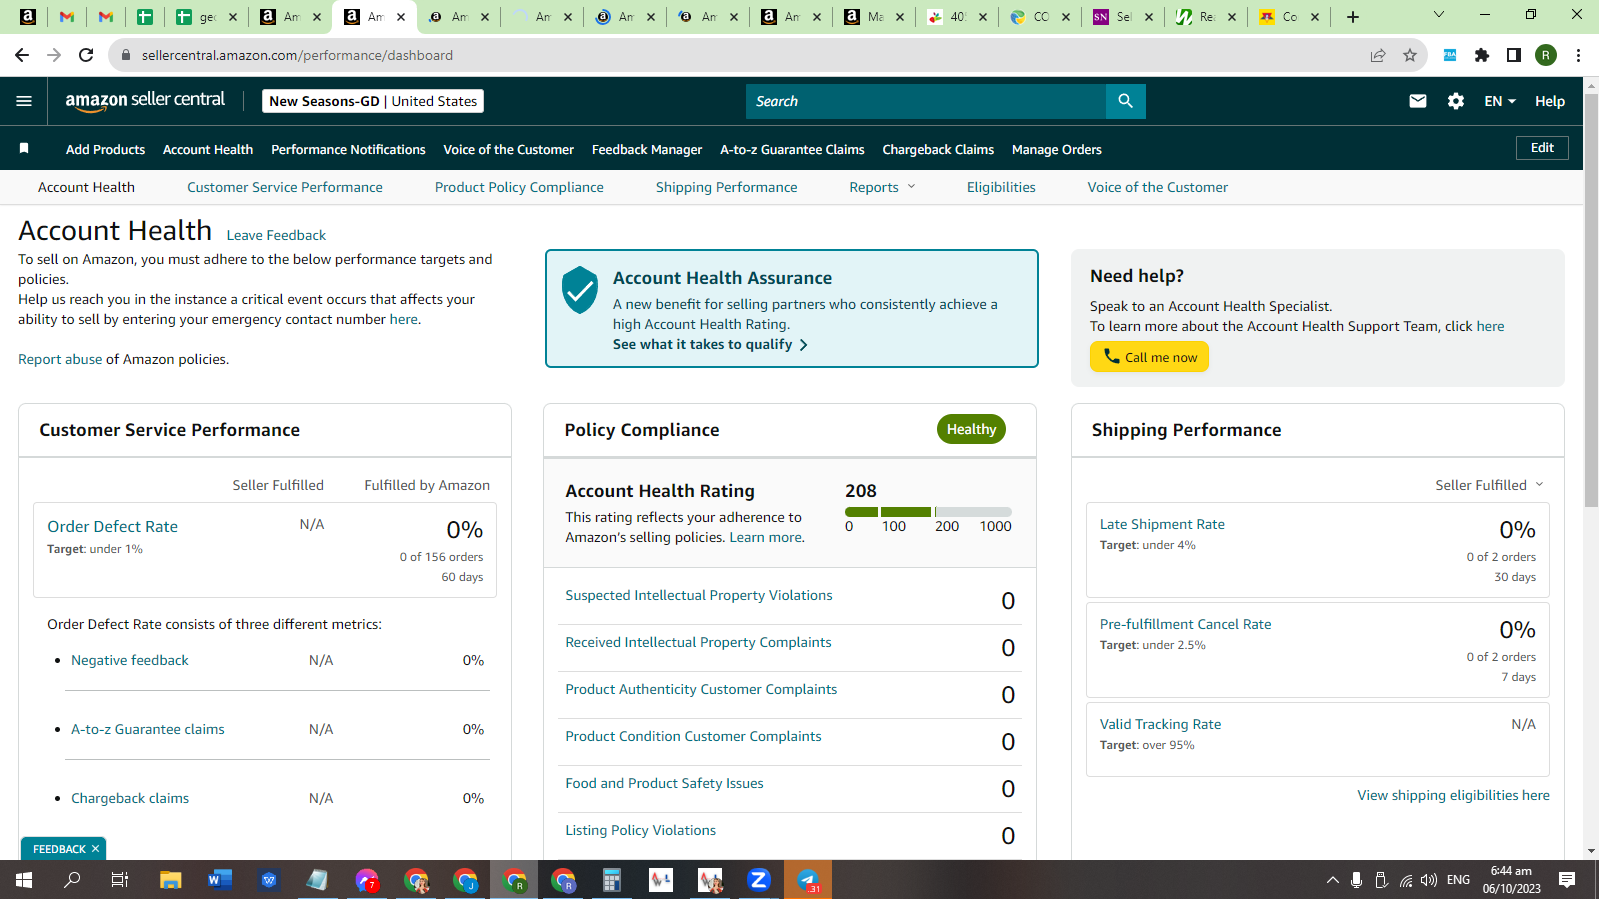
Task: Open the Seller Fulfilled dropdown in Shipping Performance
Action: pyautogui.click(x=1490, y=485)
